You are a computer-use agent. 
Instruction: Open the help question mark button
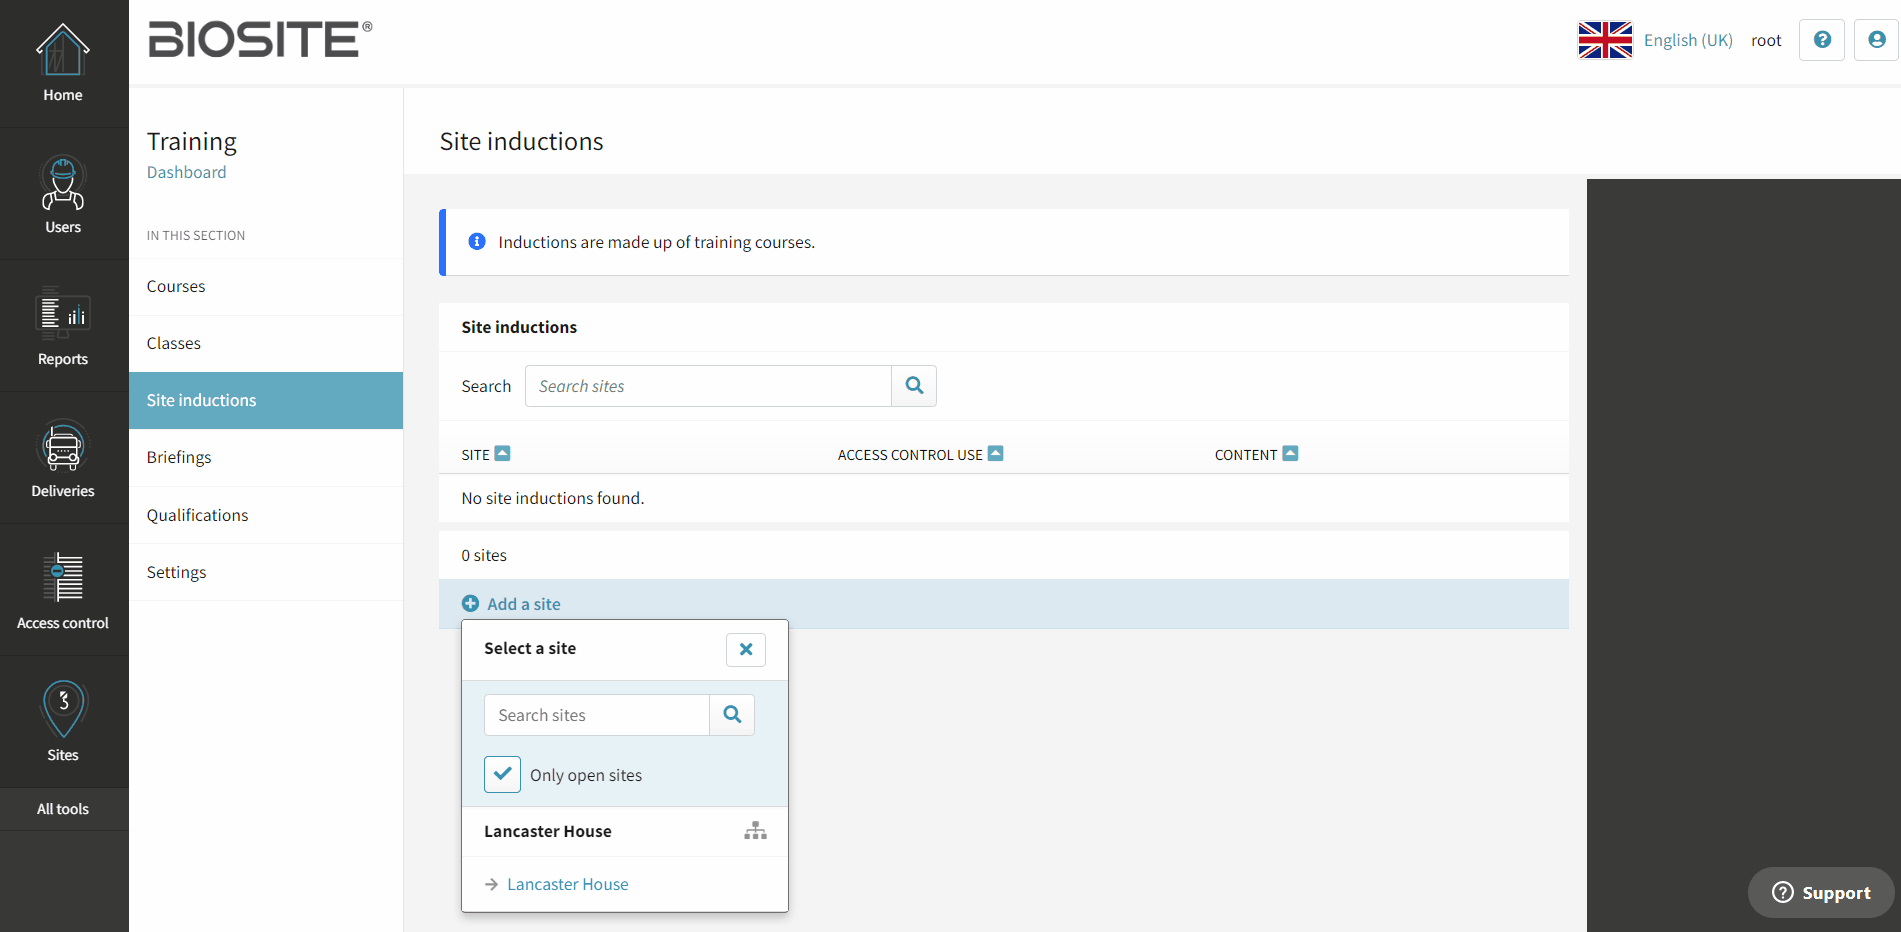coord(1822,40)
